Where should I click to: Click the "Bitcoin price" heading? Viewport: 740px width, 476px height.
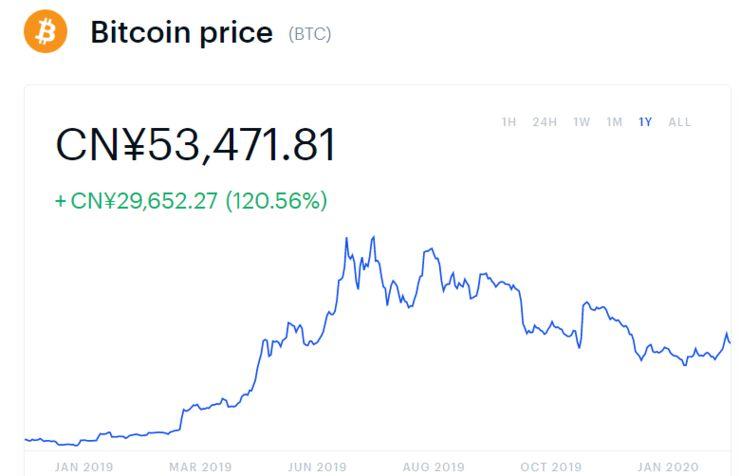pyautogui.click(x=181, y=32)
